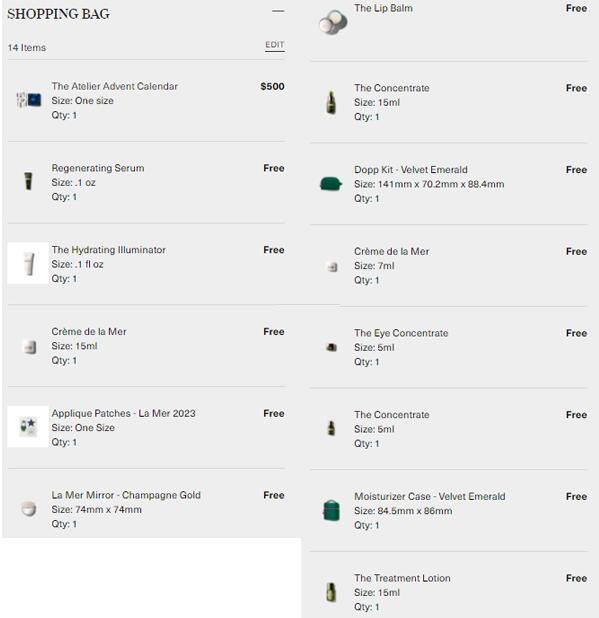
Task: Open The Eye Concentrate product icon
Action: coord(331,347)
